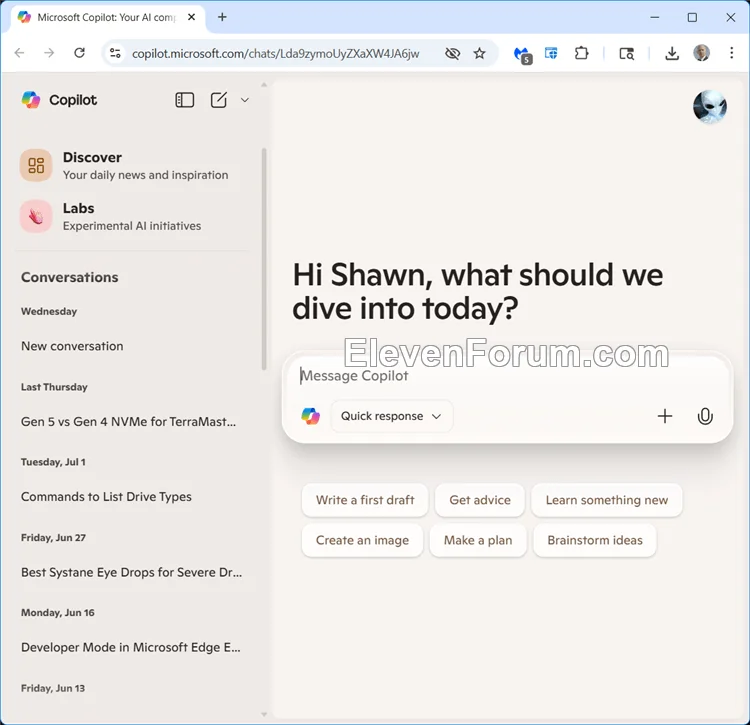Open the Extensions puzzle icon

[x=581, y=53]
